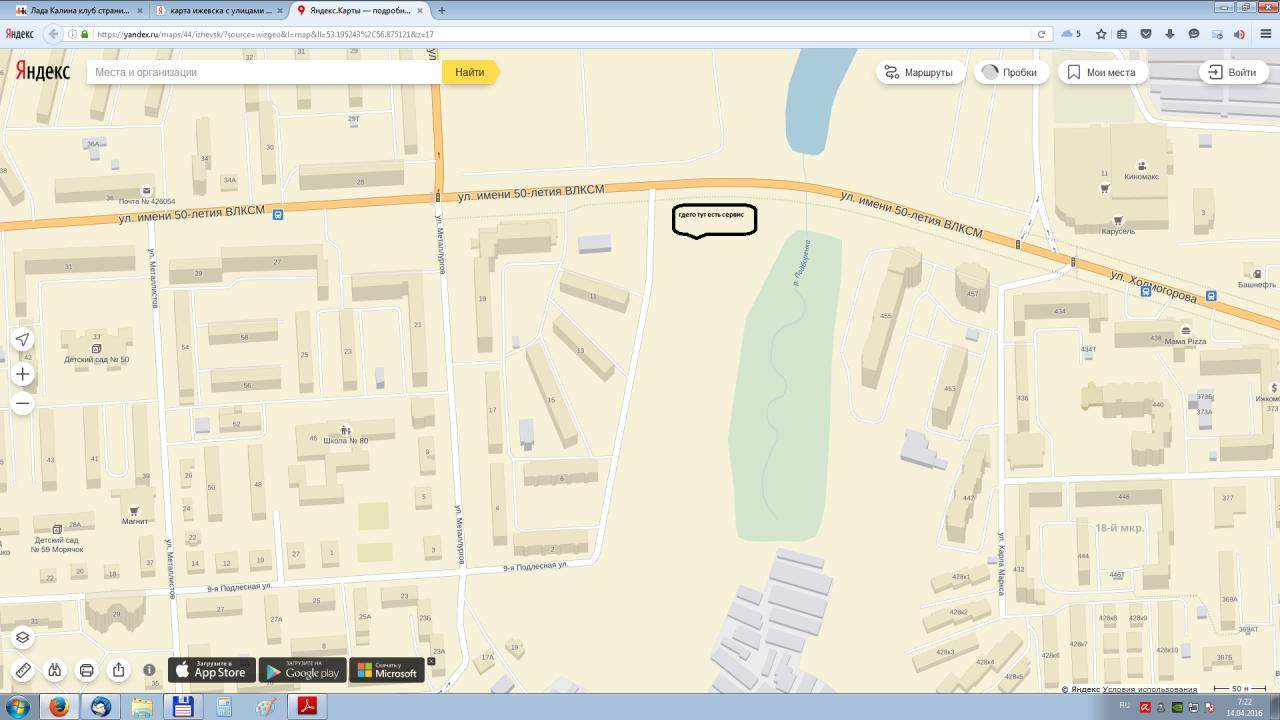The width and height of the screenshot is (1280, 720).
Task: Toggle the Пробки traffic layer
Action: (x=1010, y=72)
